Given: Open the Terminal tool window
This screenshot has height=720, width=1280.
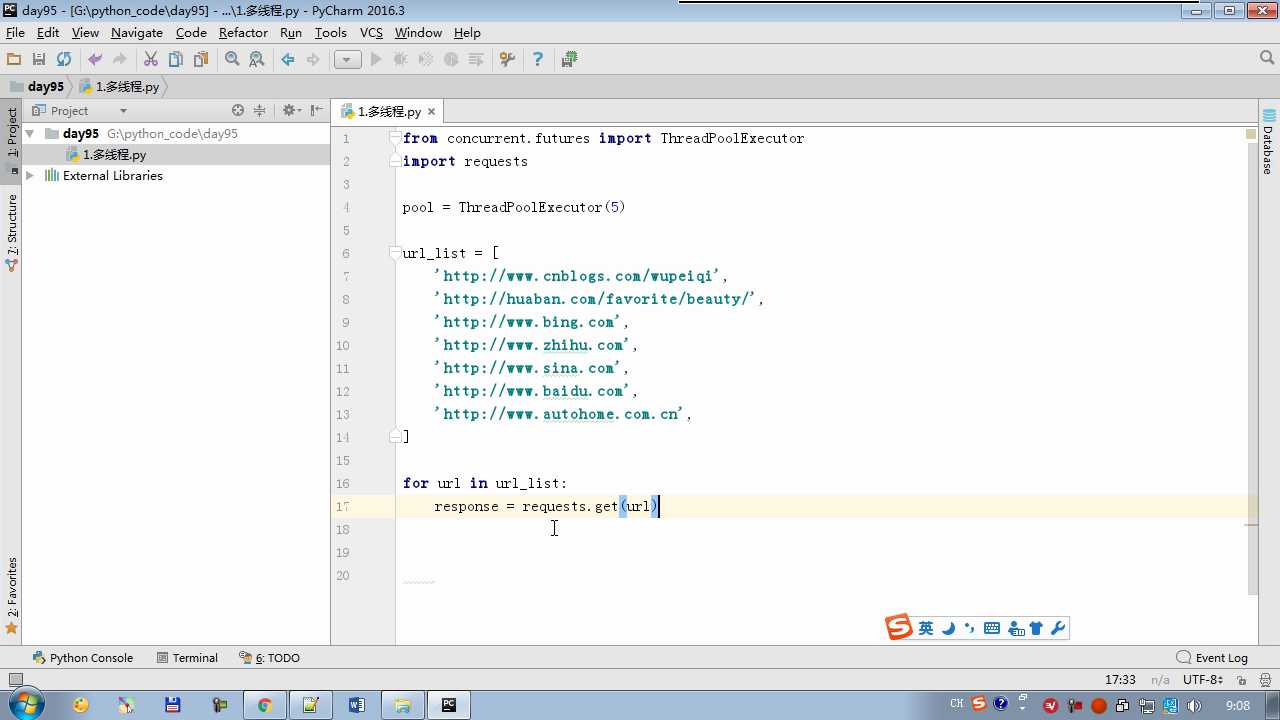Looking at the screenshot, I should coord(187,658).
